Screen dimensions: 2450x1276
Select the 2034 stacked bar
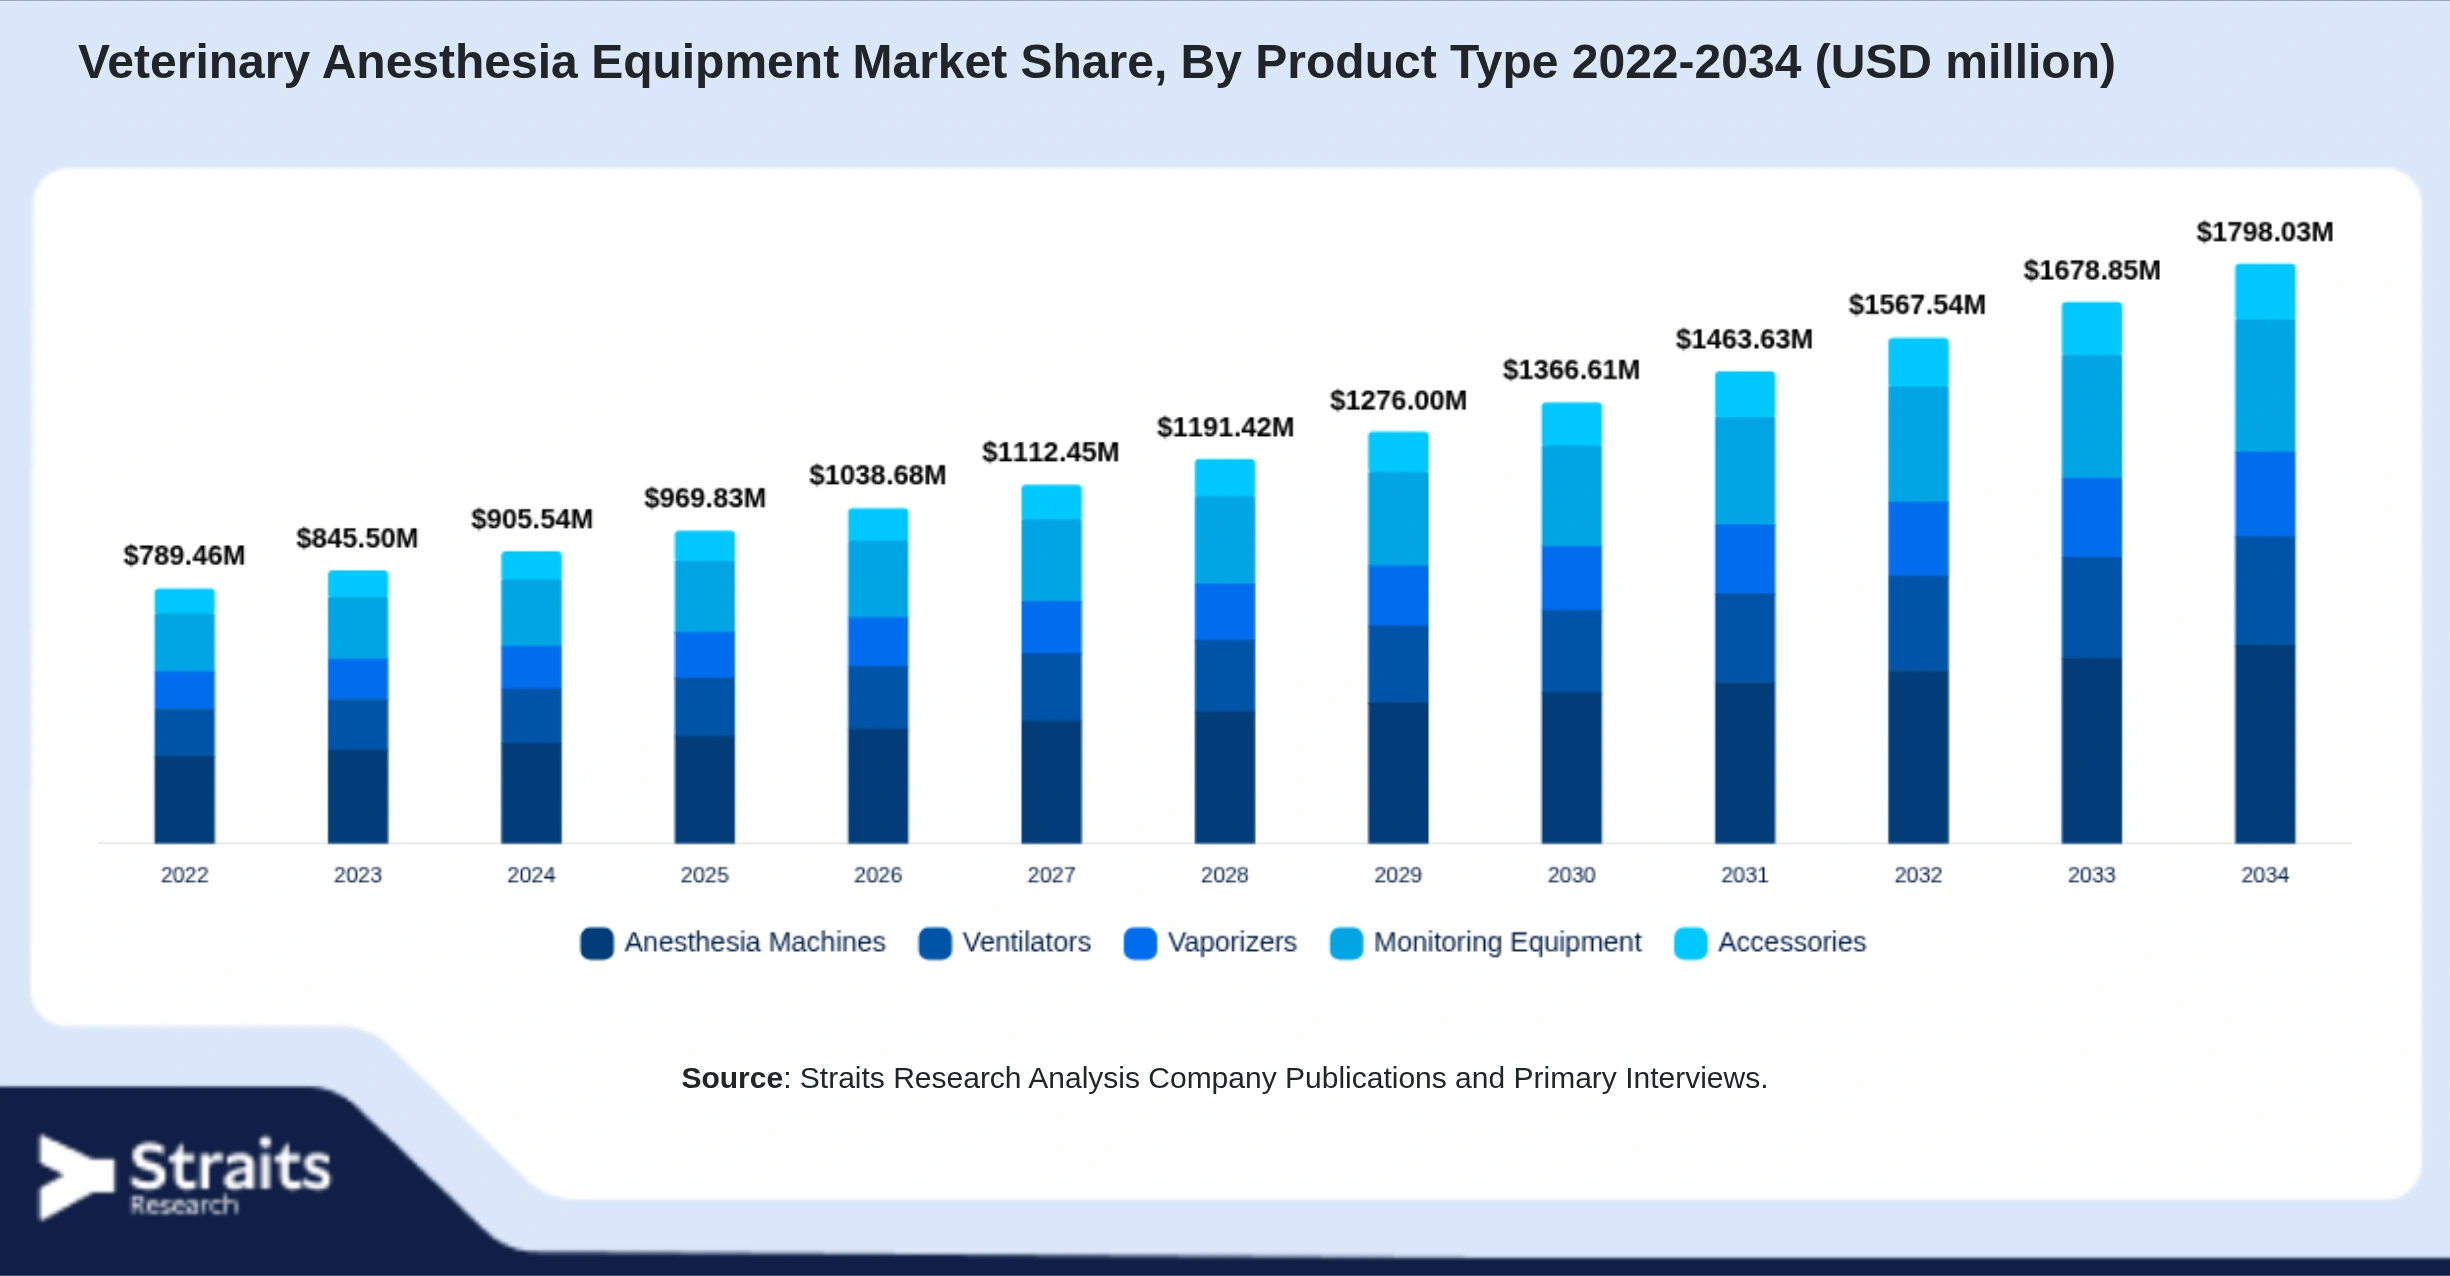coord(2265,553)
